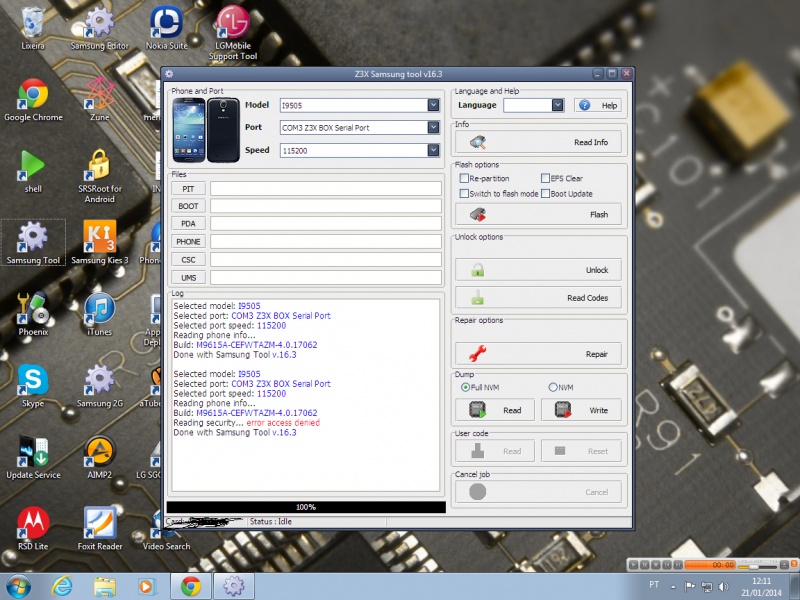Click the PT language indicator in taskbar
Viewport: 800px width, 600px height.
point(654,585)
